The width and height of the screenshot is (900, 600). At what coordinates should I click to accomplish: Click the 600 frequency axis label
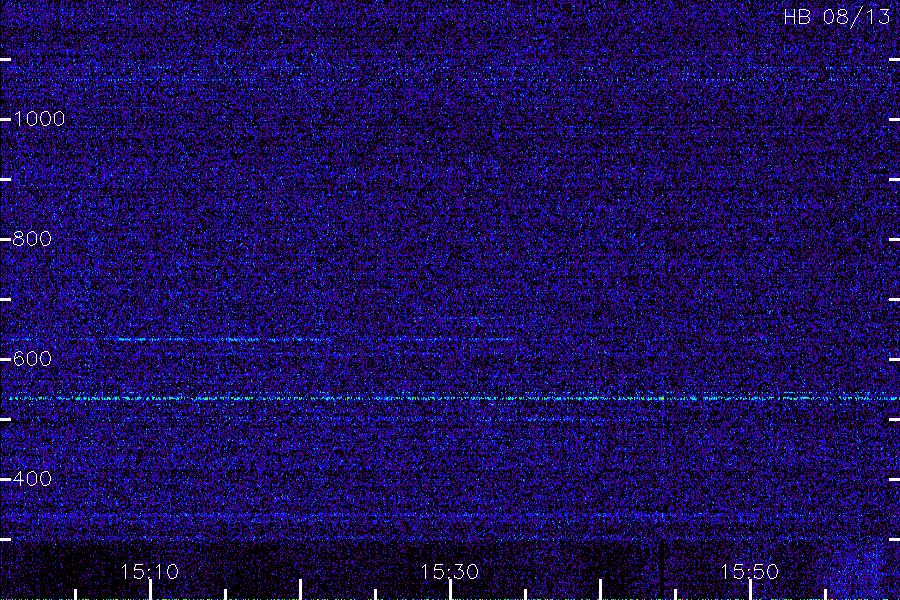(x=32, y=359)
